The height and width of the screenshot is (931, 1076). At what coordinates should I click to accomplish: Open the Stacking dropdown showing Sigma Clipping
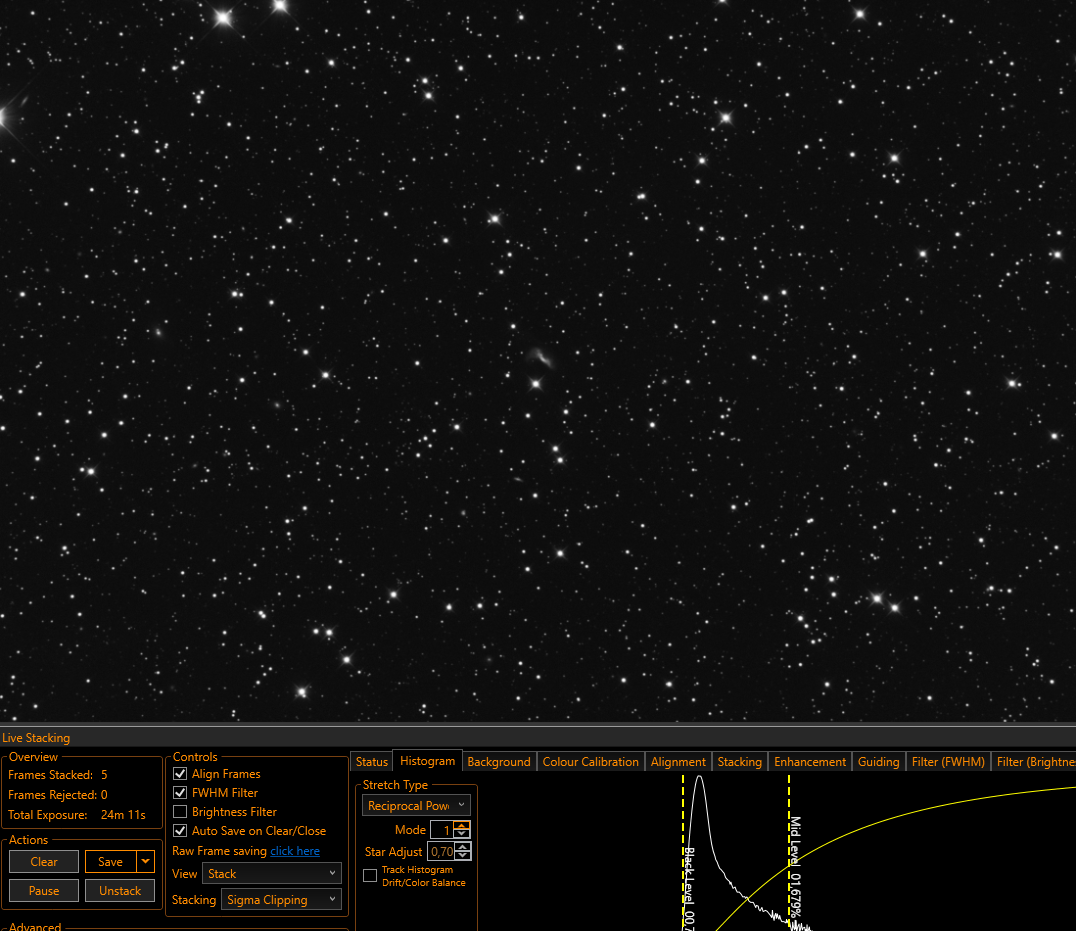(281, 899)
